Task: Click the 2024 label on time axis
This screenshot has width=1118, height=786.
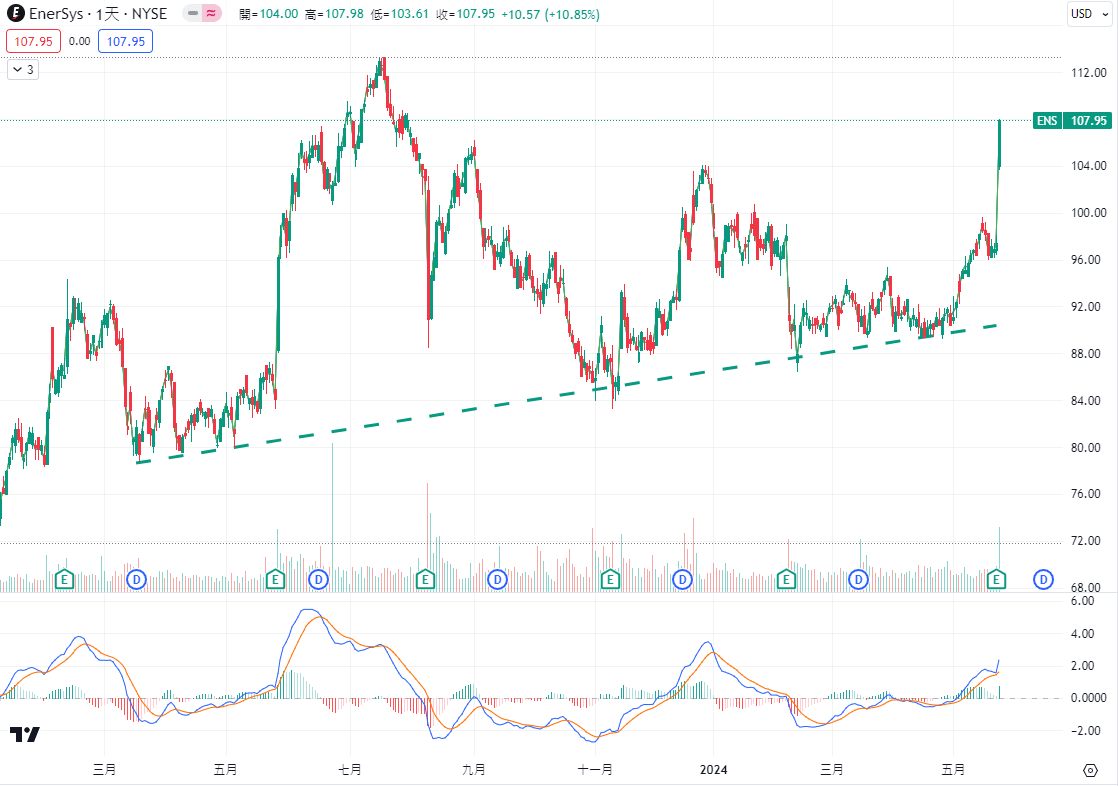Action: [x=713, y=769]
